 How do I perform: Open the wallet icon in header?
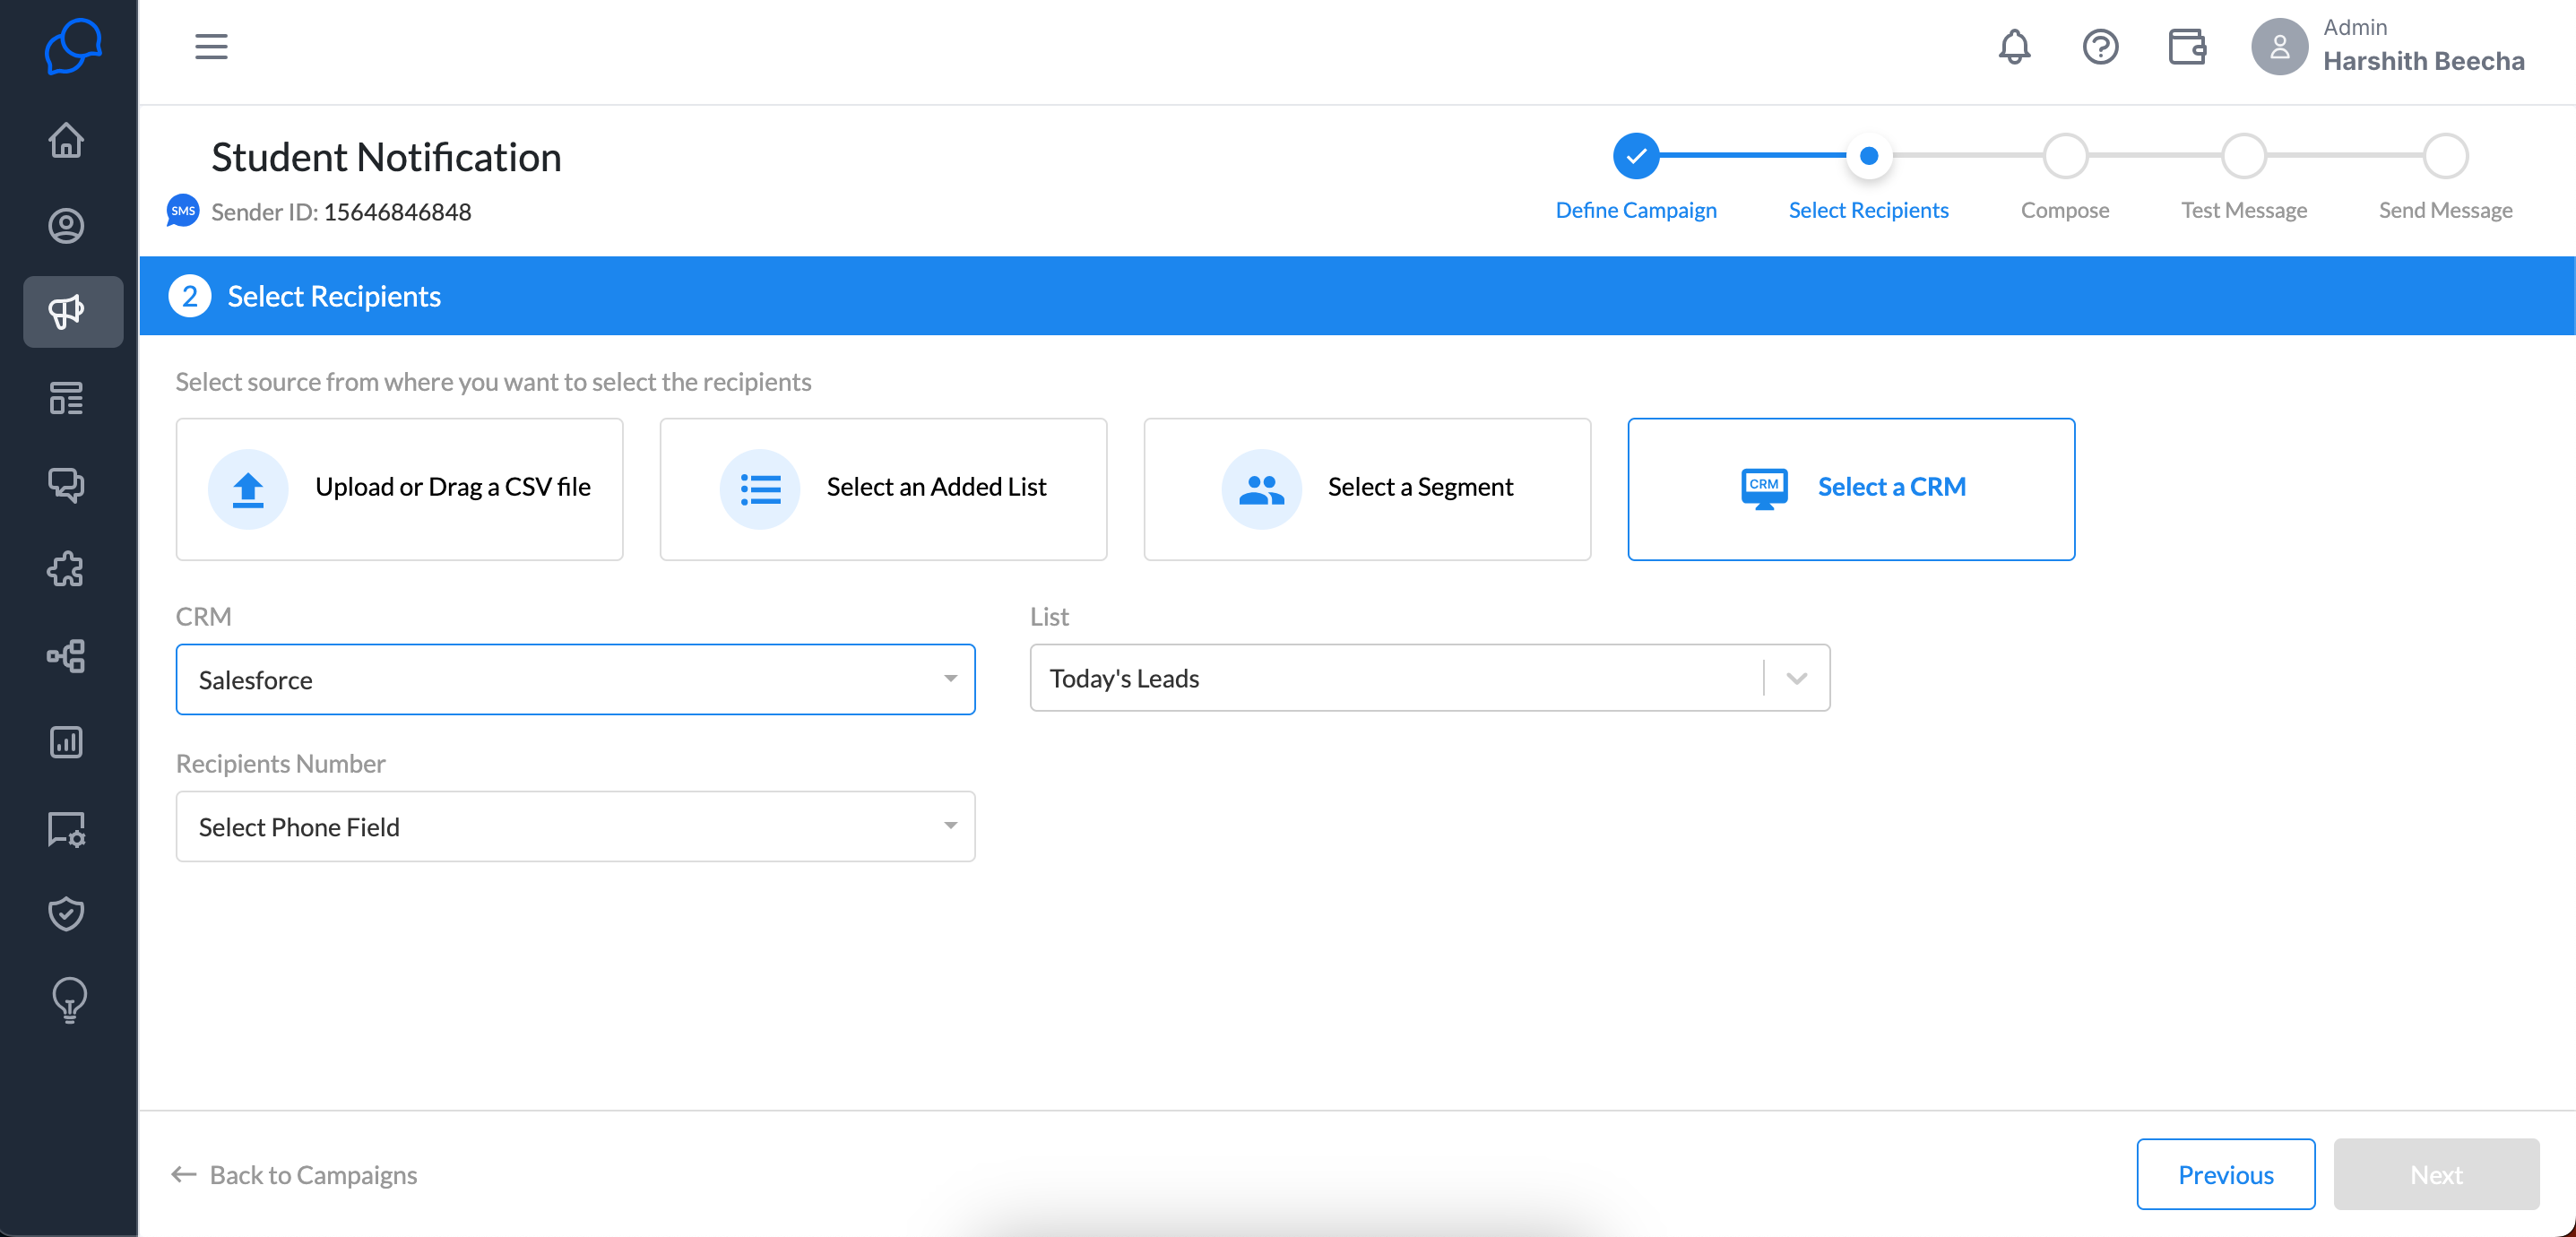[x=2187, y=46]
